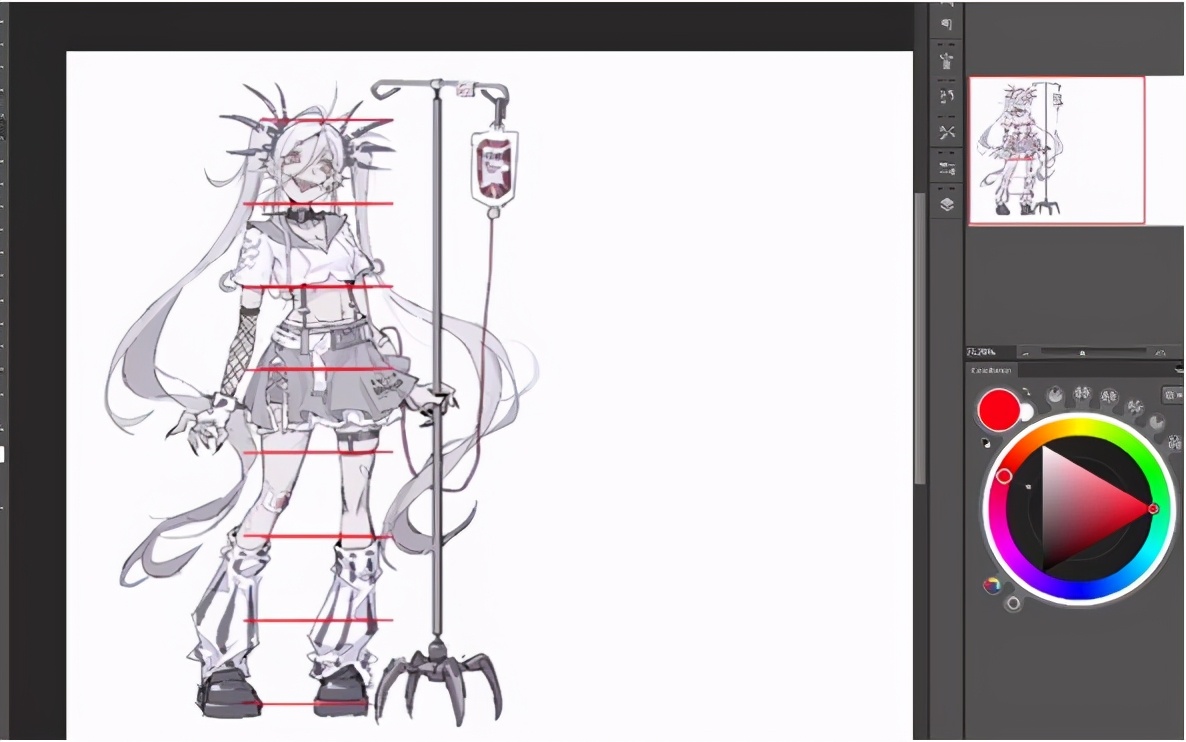Click the crossed tools icon in the dock
The height and width of the screenshot is (742, 1186).
coord(947,132)
